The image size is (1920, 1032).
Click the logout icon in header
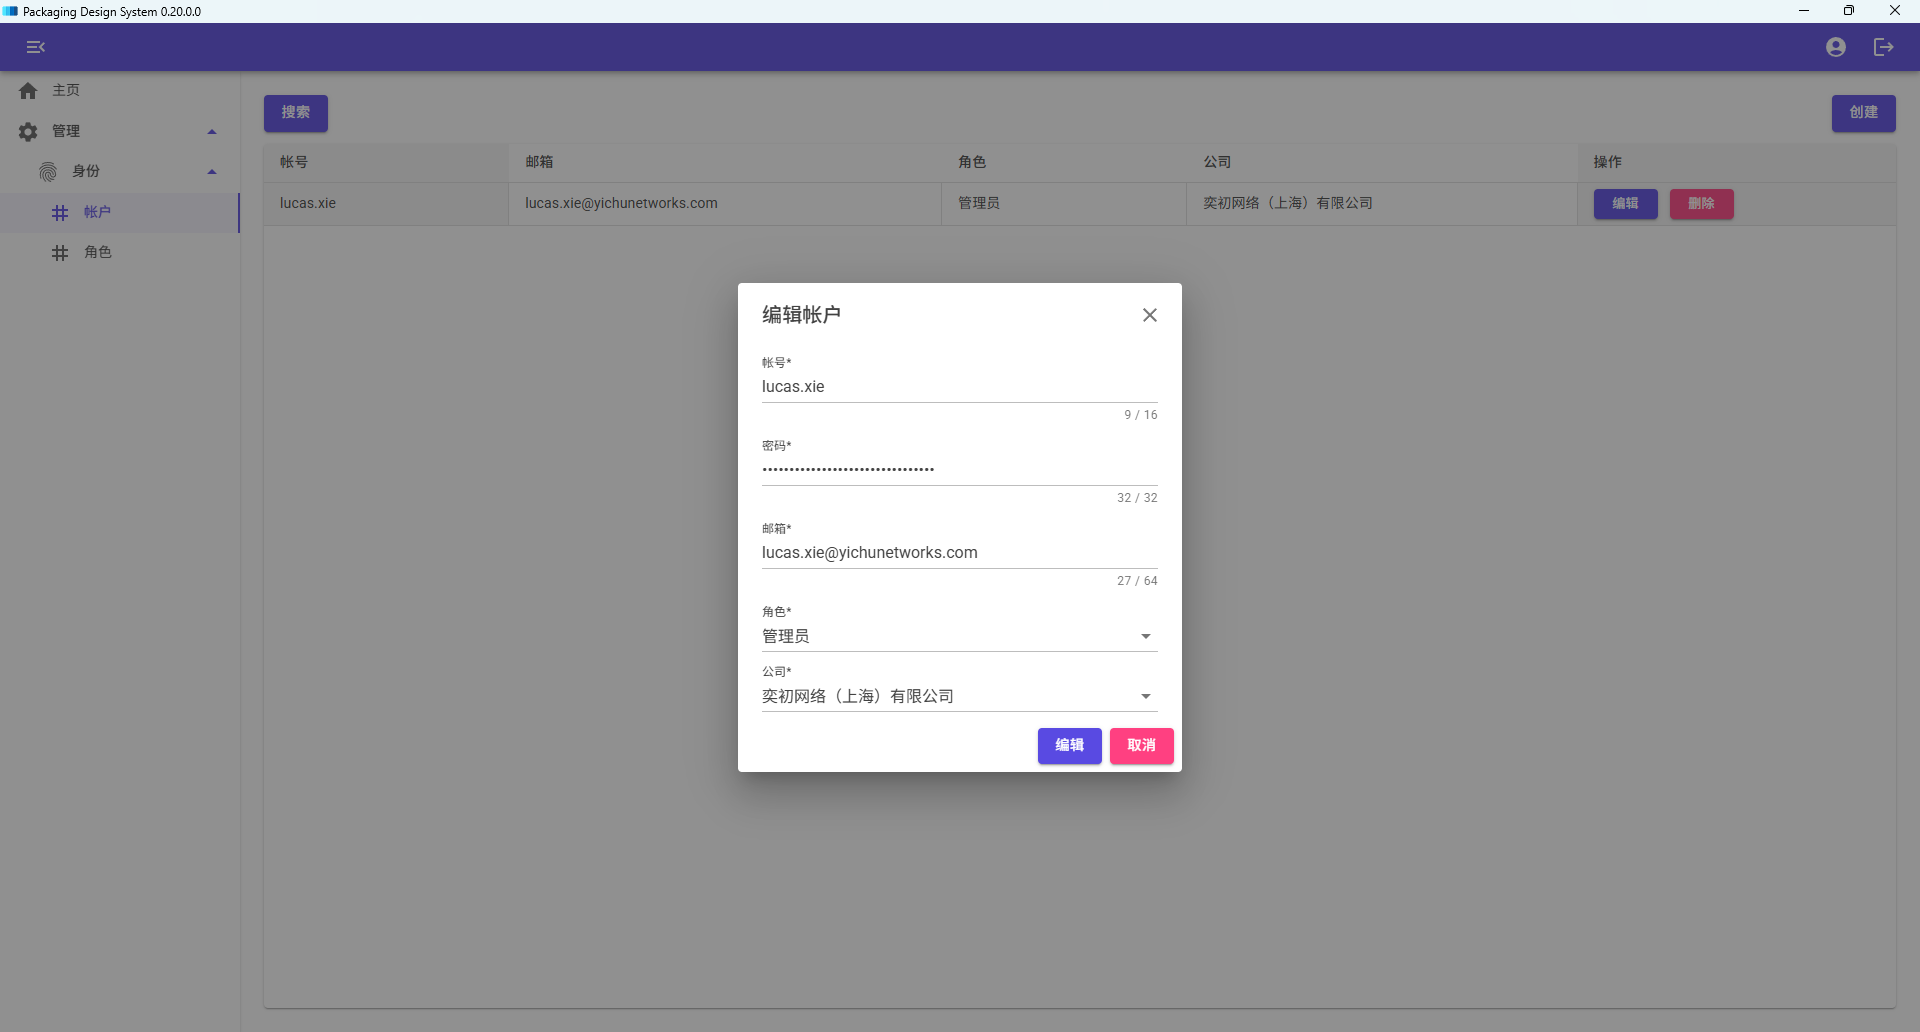click(1884, 47)
